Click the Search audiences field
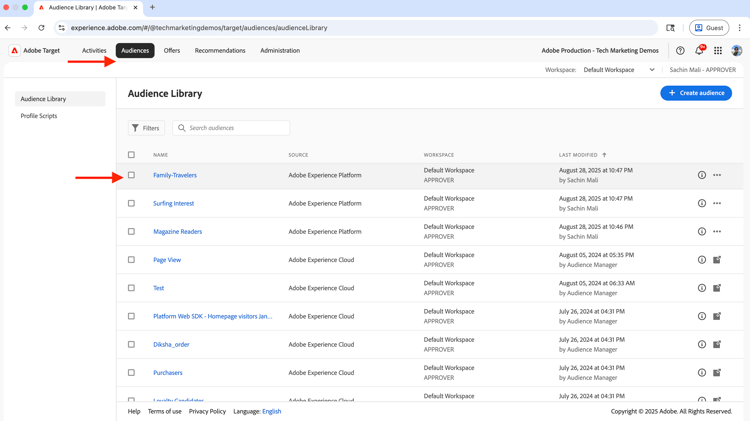This screenshot has height=421, width=750. (235, 128)
